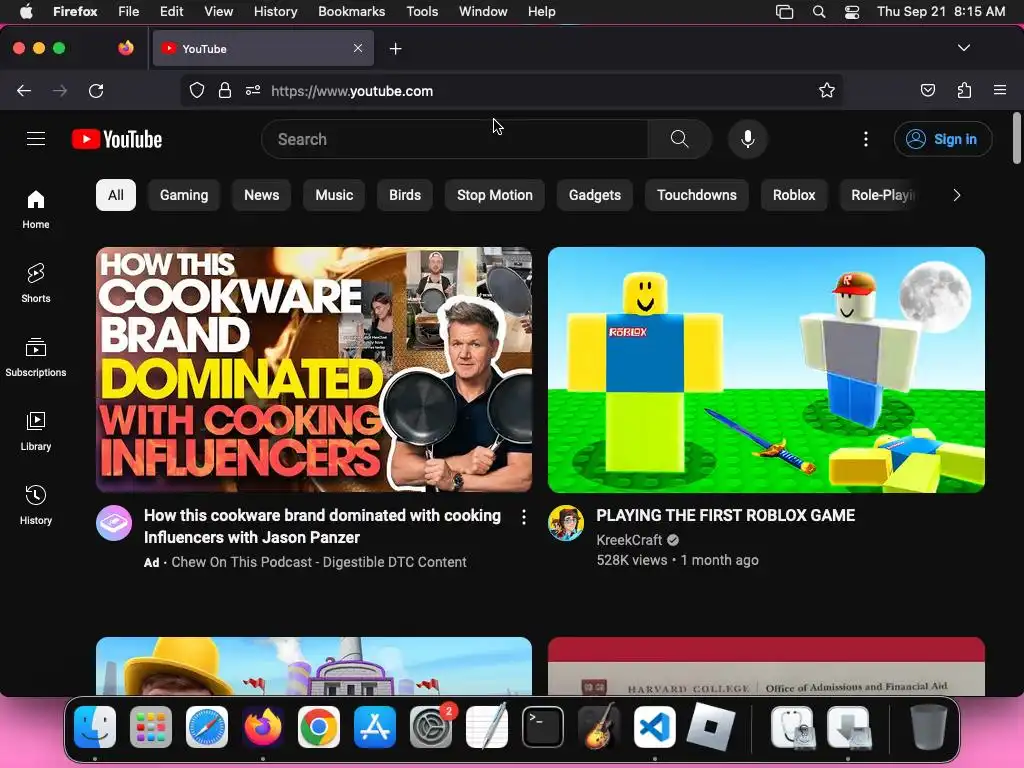Filter by Touchdowns chip
The width and height of the screenshot is (1024, 768).
pos(696,195)
